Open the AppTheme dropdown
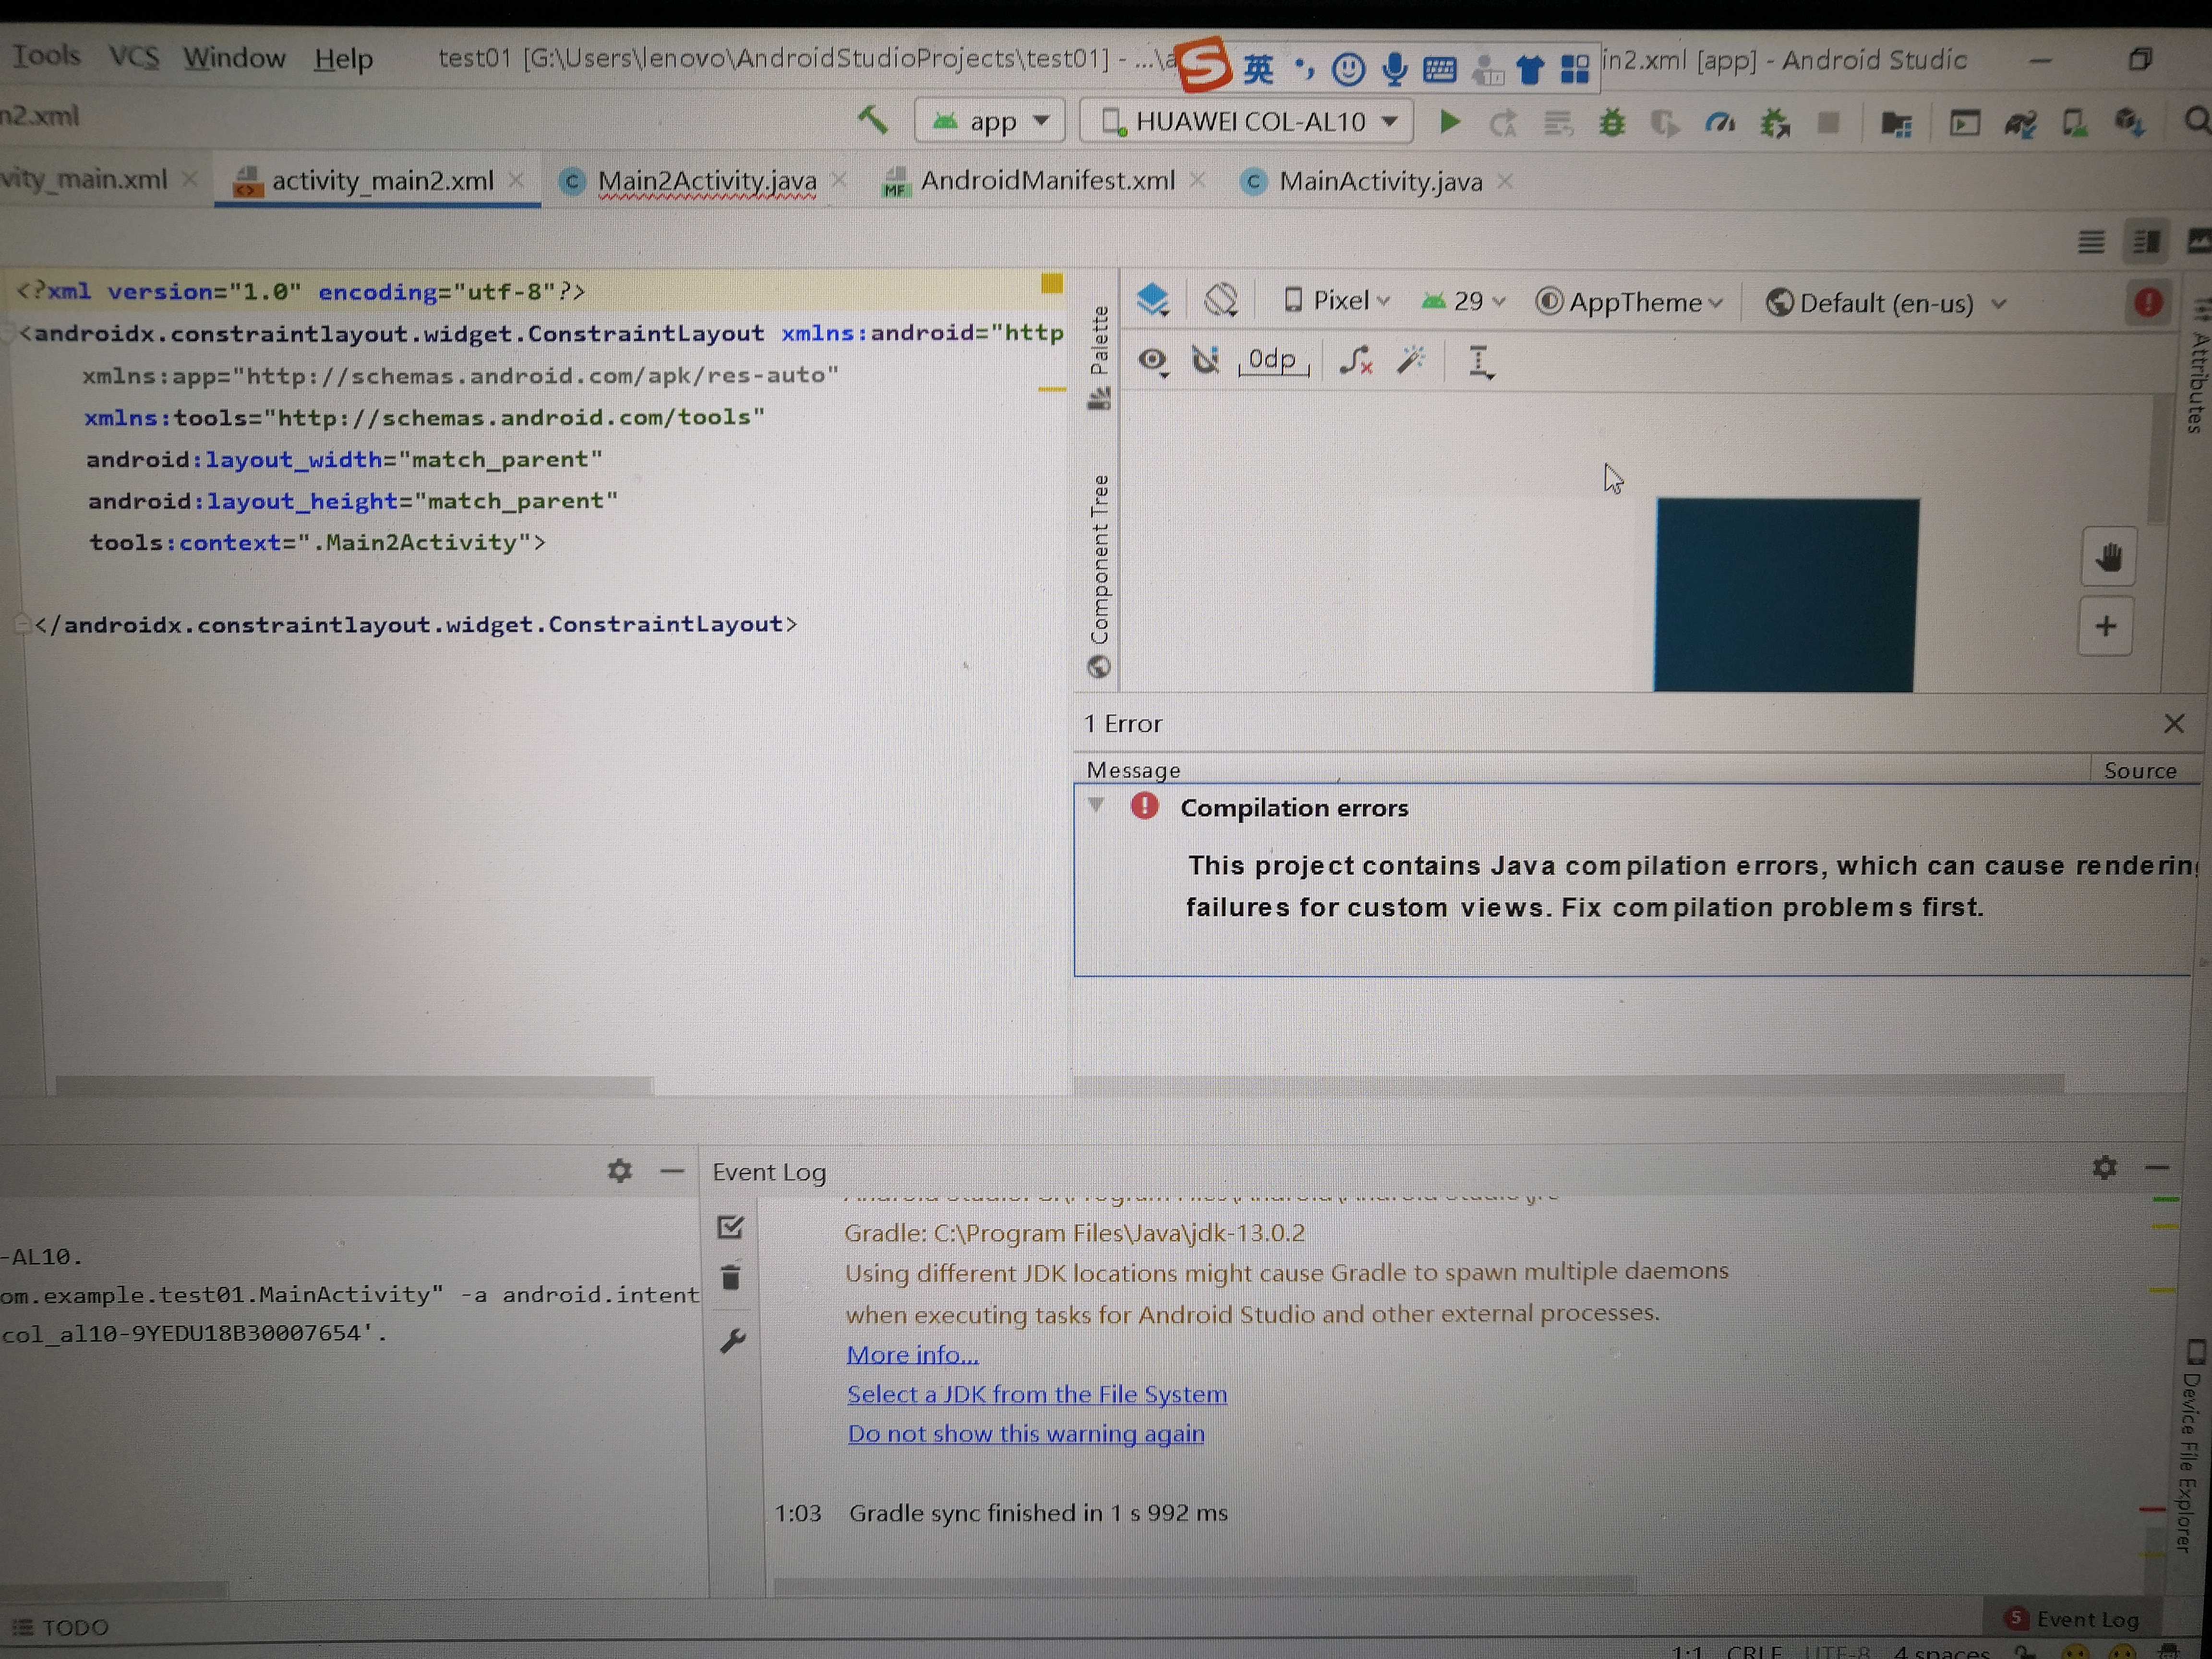This screenshot has height=1659, width=2212. [x=1629, y=302]
